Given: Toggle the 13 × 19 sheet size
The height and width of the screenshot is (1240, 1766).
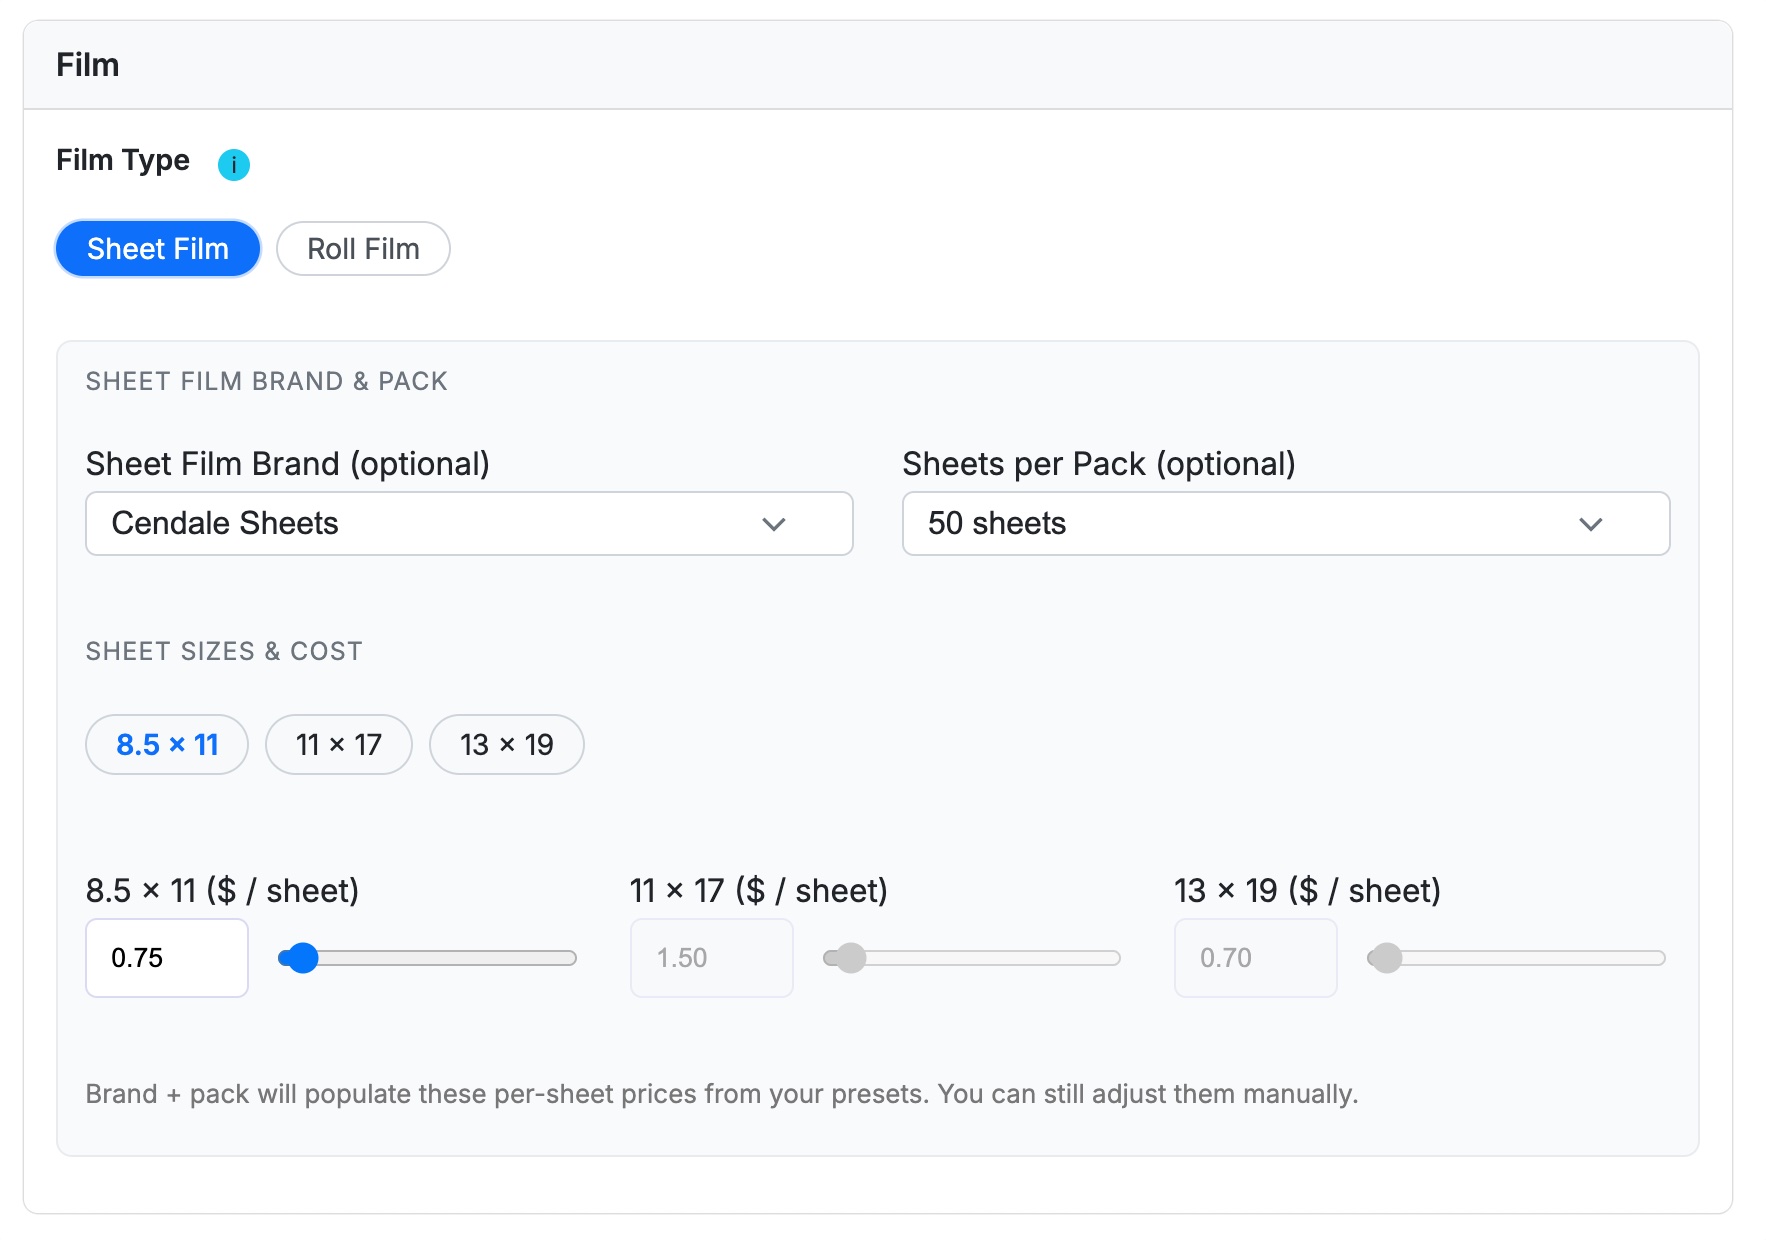Looking at the screenshot, I should pyautogui.click(x=506, y=744).
